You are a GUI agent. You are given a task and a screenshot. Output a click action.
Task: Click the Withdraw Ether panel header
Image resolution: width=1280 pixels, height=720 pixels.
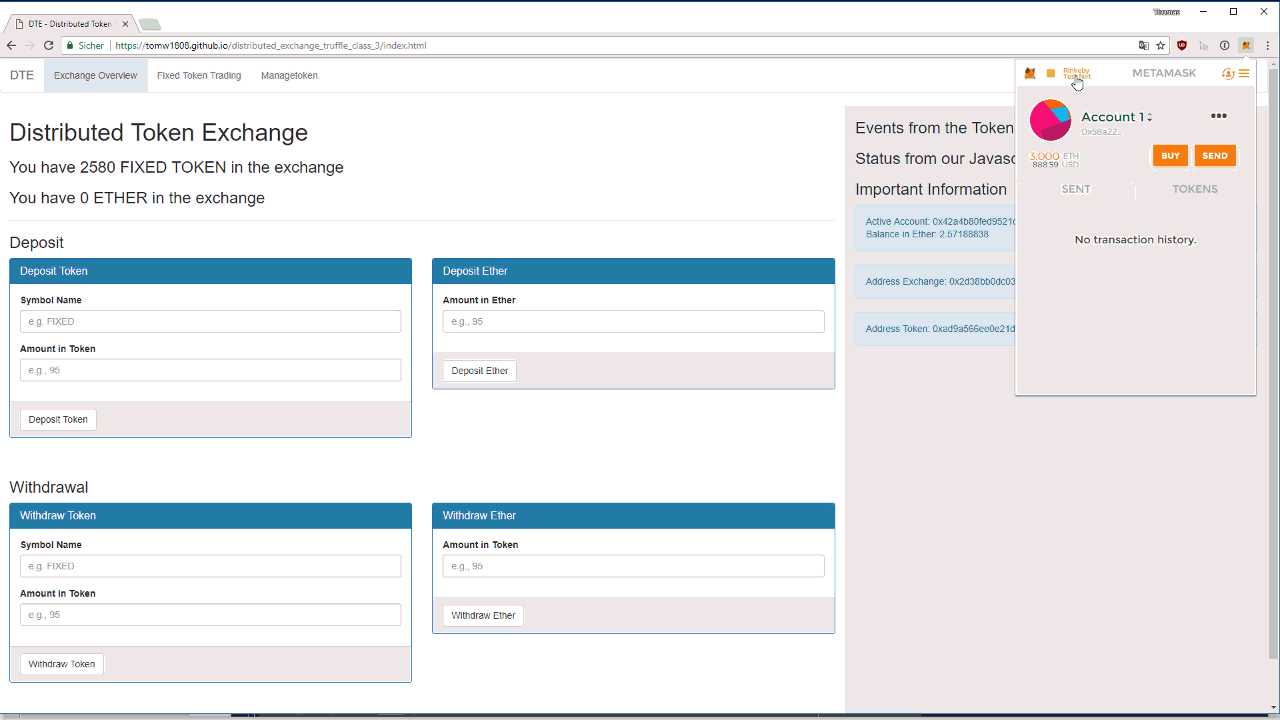pos(634,516)
